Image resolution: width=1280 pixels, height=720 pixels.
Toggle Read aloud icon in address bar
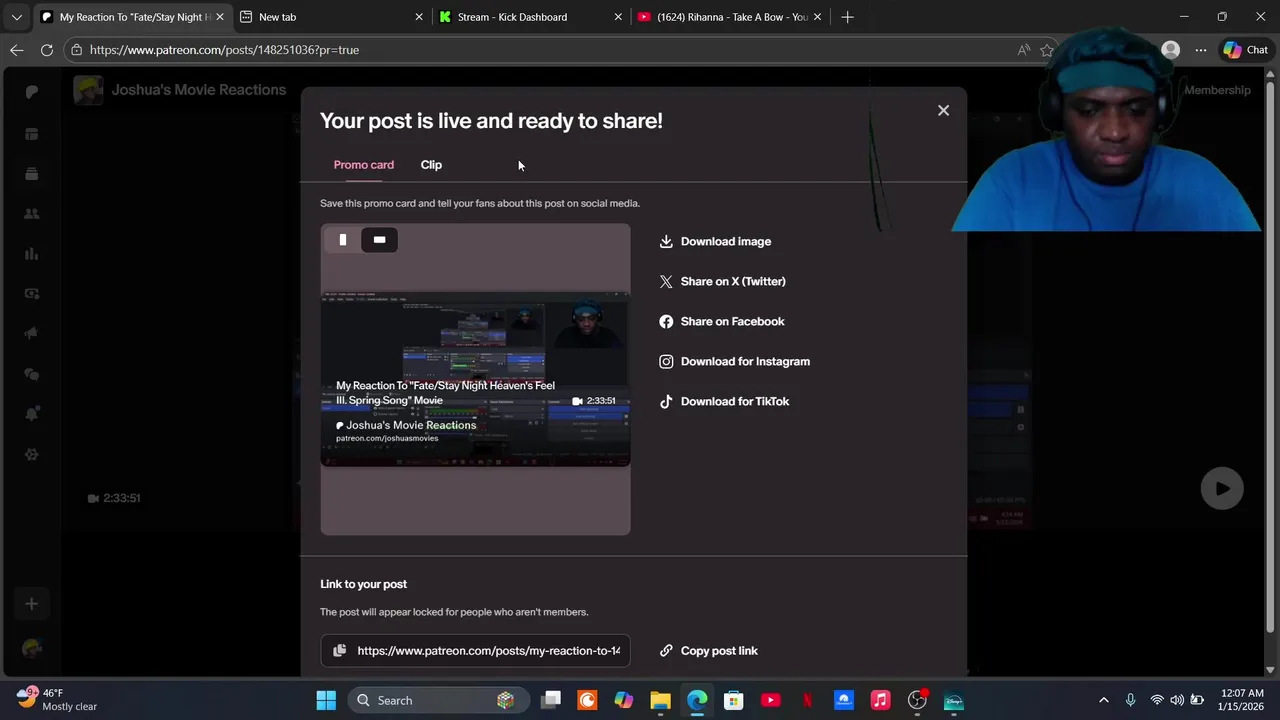click(1023, 49)
